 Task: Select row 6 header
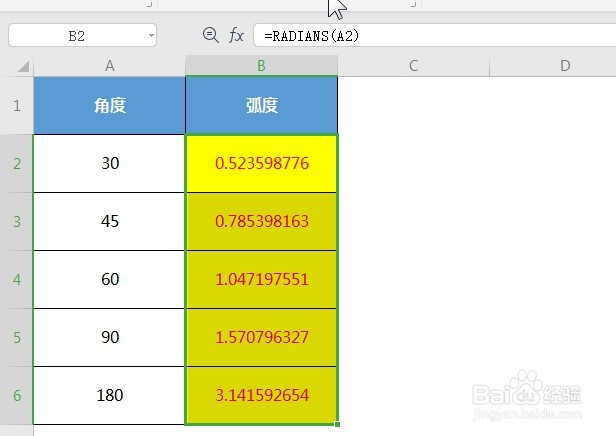point(16,396)
